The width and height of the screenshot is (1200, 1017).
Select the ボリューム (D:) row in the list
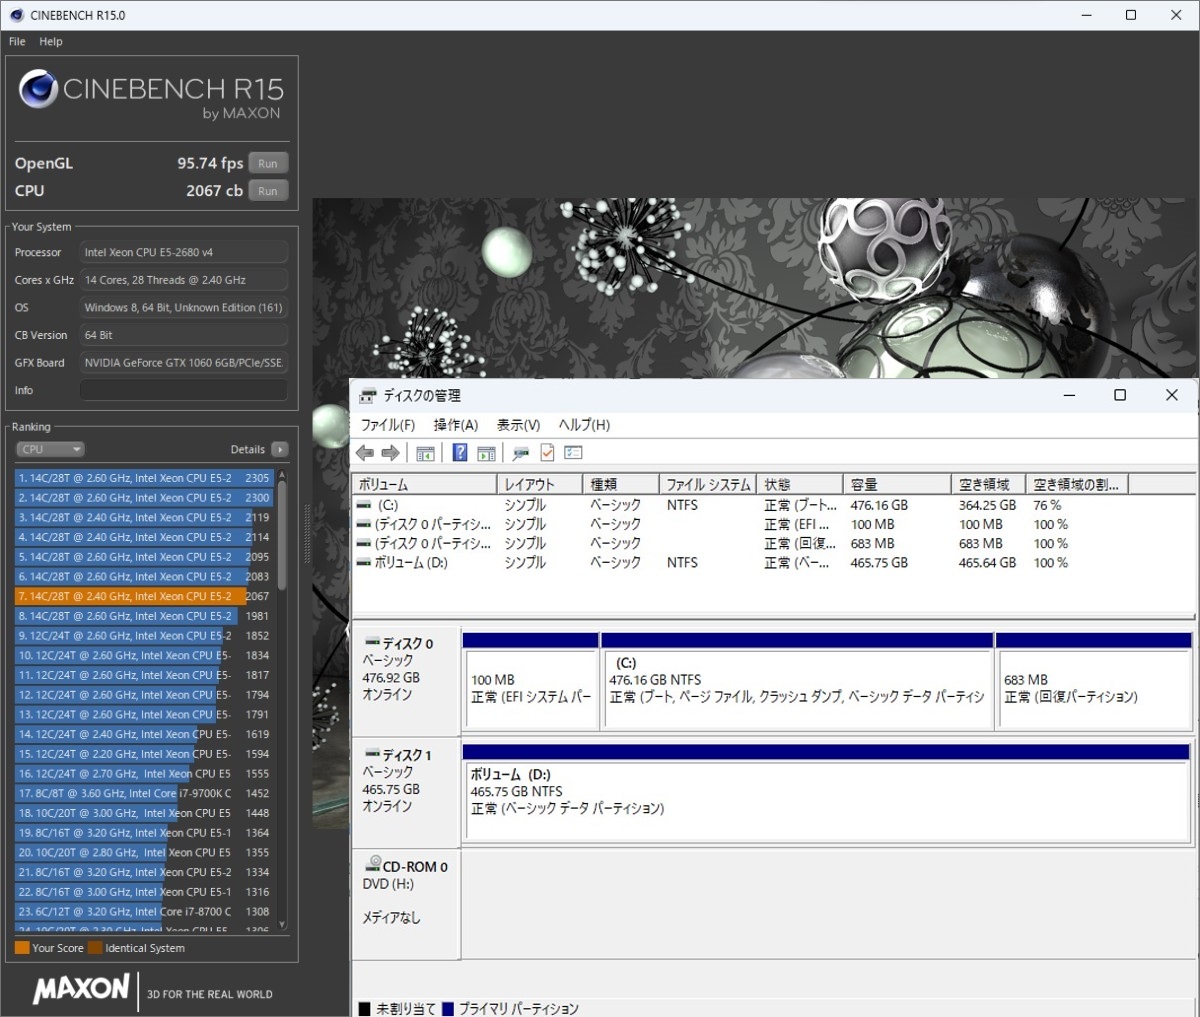coord(740,563)
